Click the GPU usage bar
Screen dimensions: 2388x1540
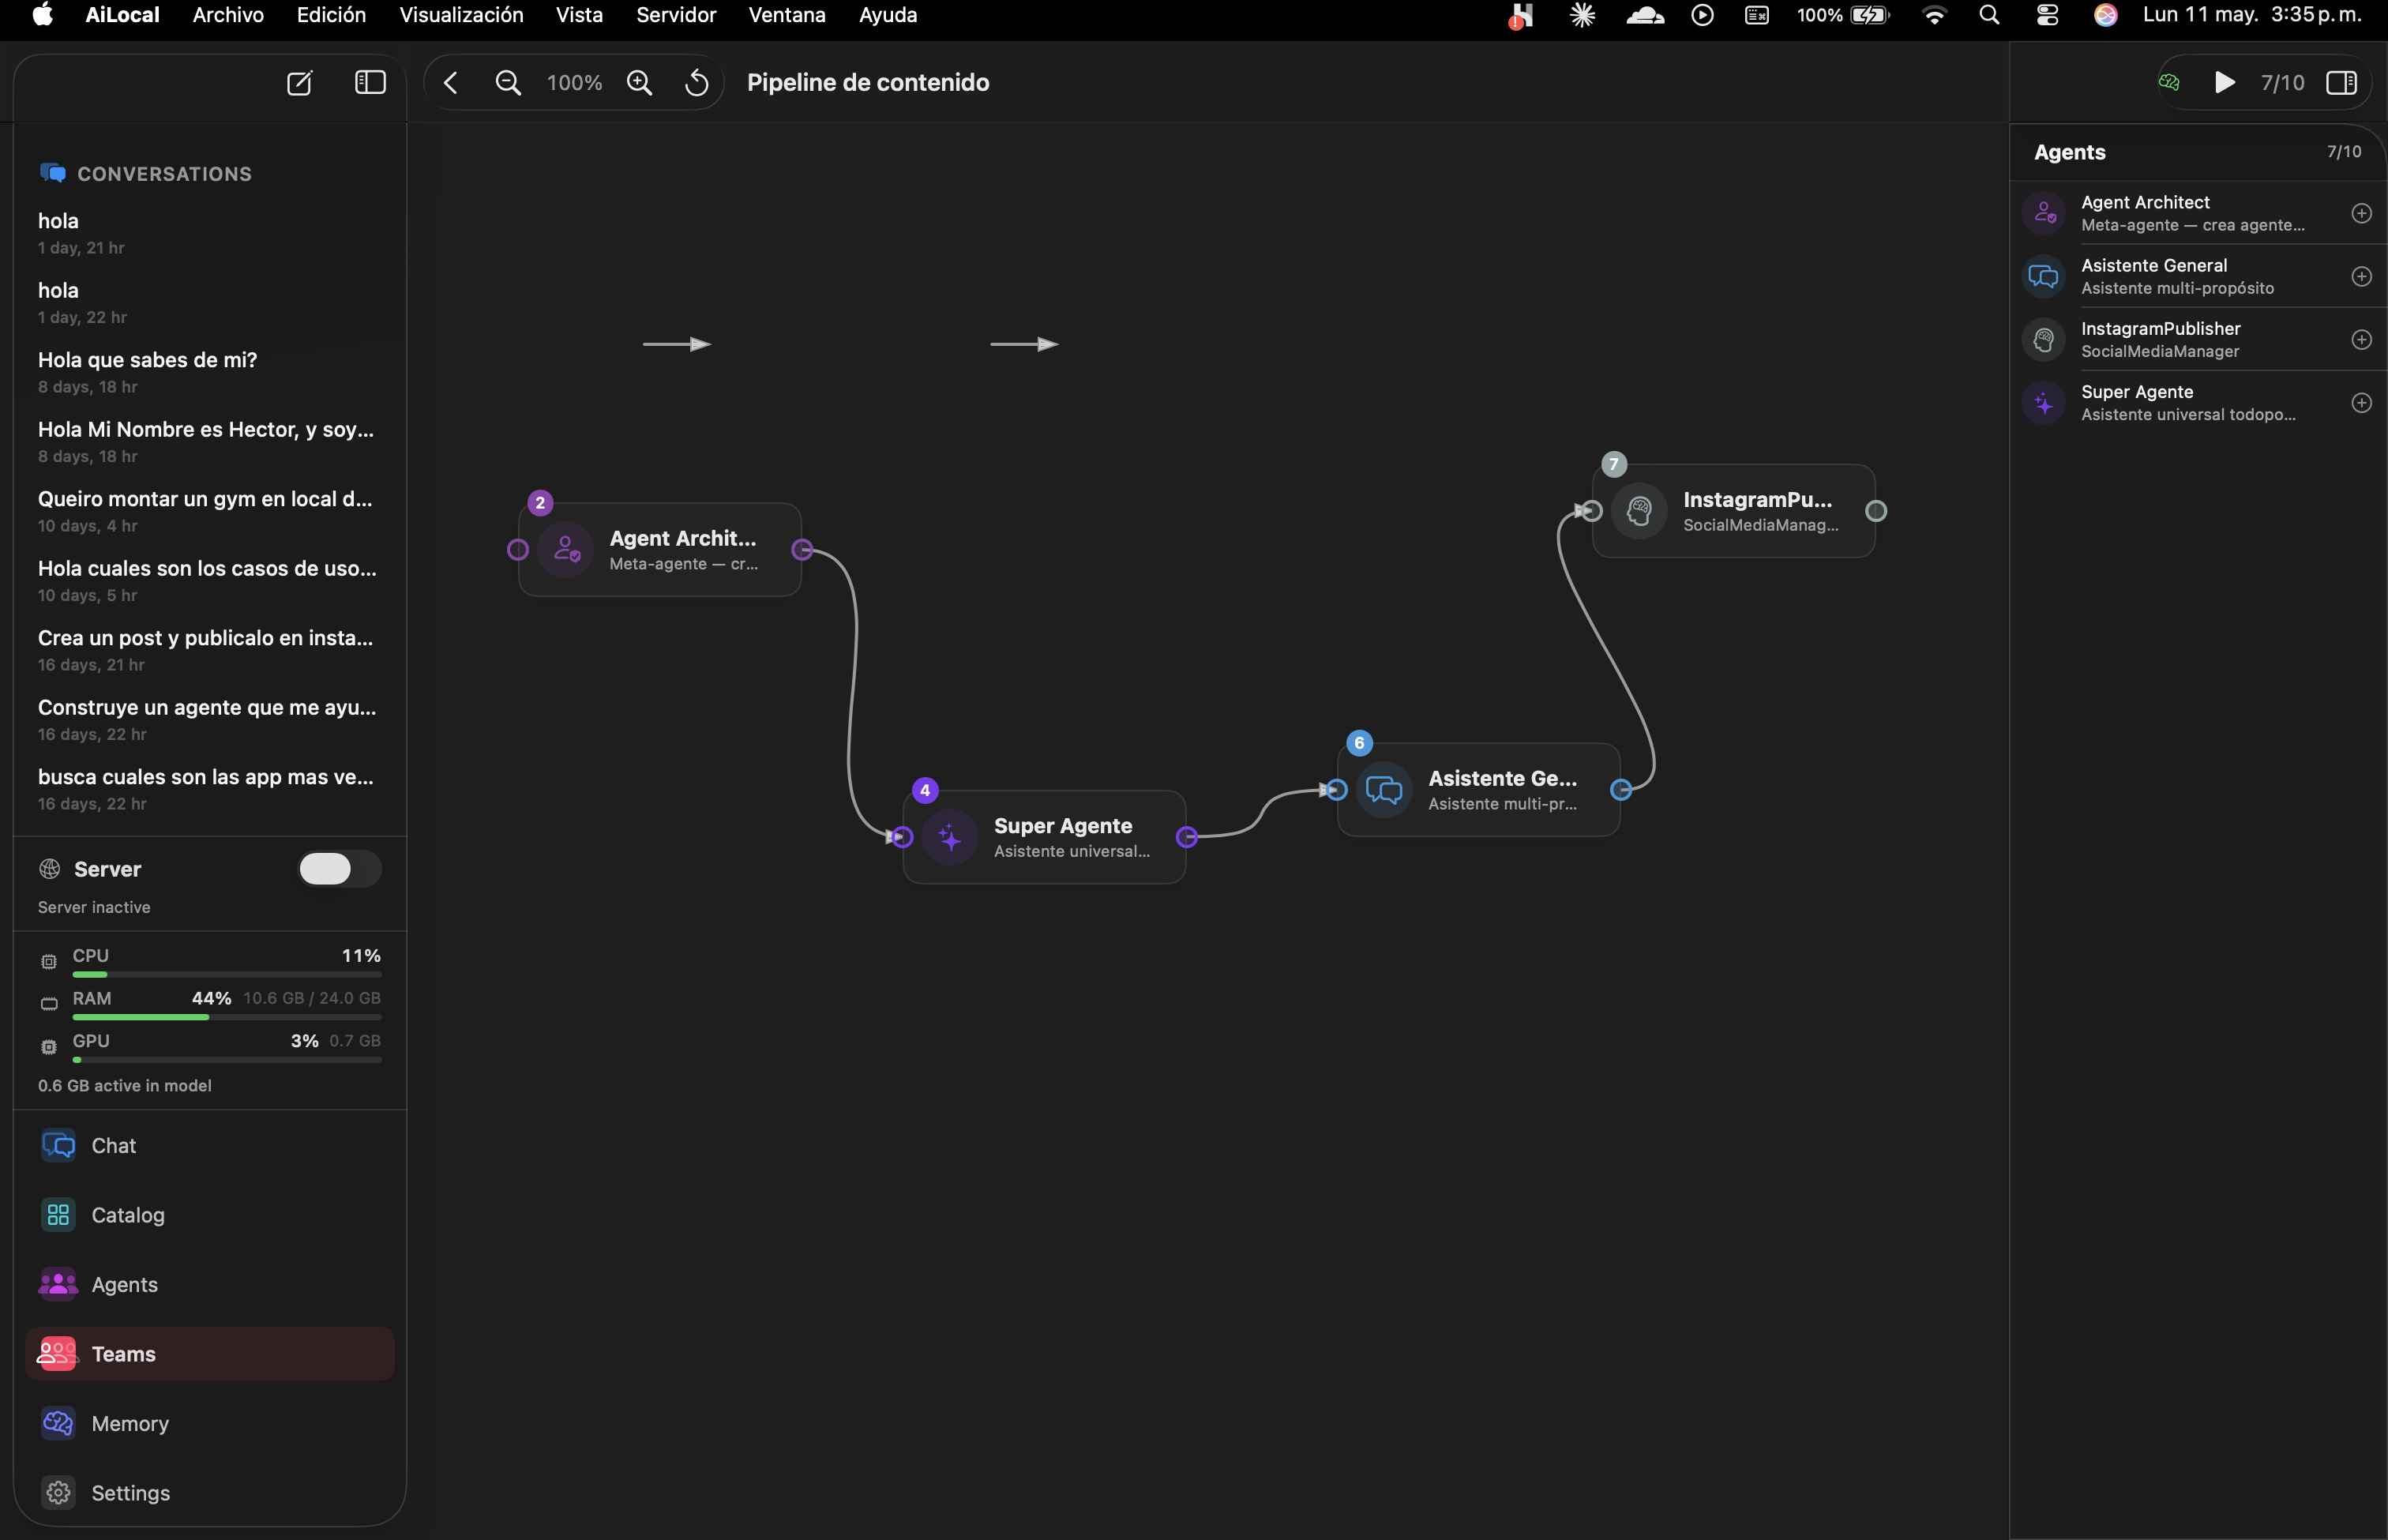pyautogui.click(x=227, y=1060)
